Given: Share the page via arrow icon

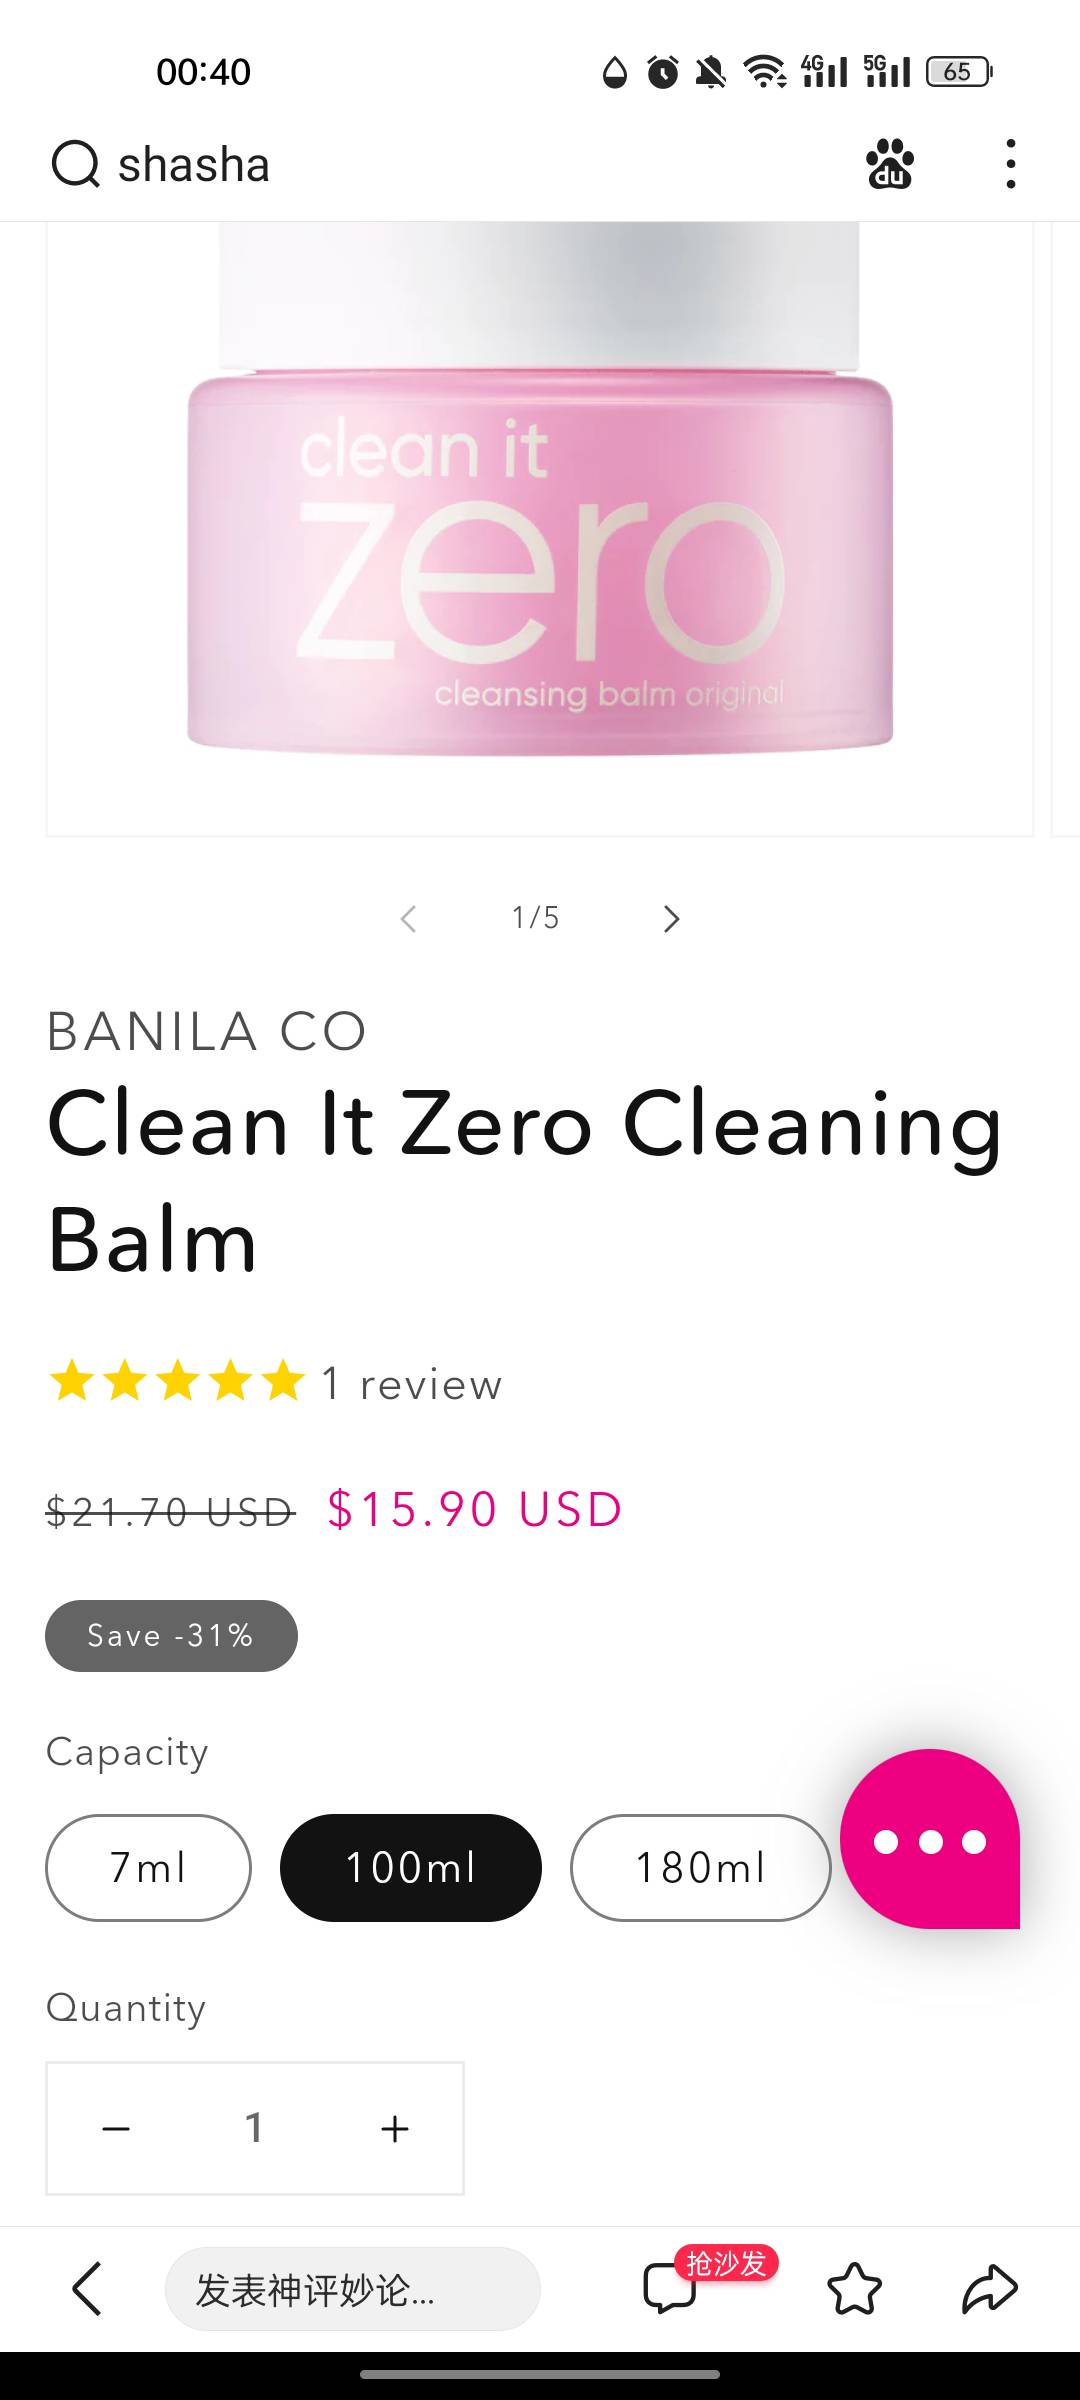Looking at the screenshot, I should click(x=990, y=2288).
